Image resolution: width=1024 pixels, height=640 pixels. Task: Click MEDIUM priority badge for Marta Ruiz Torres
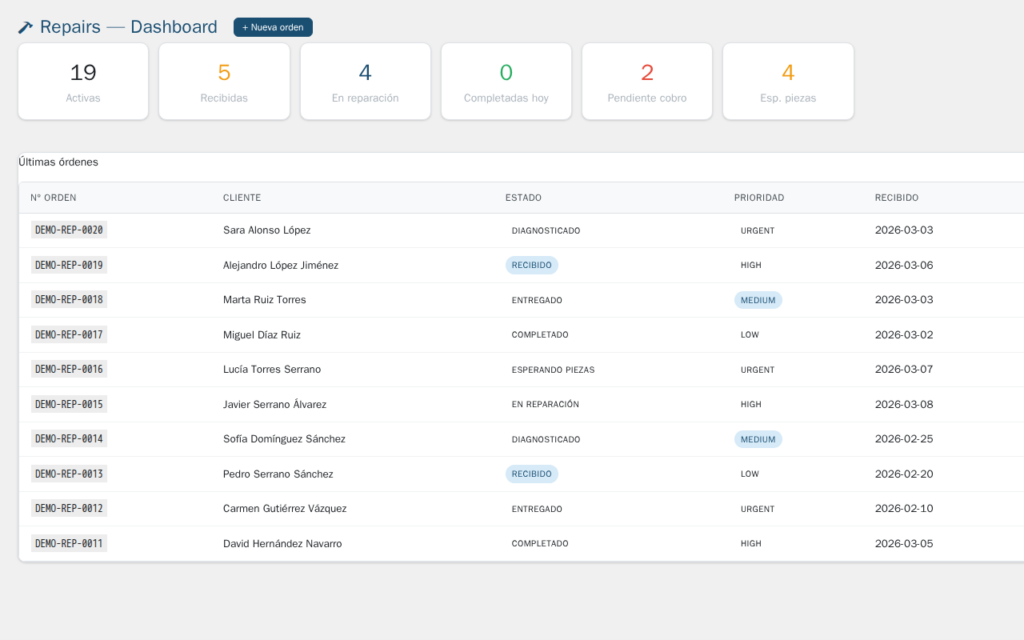(758, 300)
